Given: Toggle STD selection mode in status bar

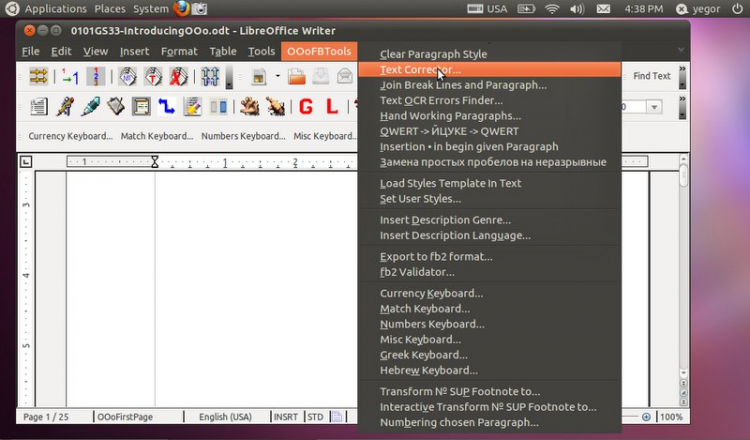Looking at the screenshot, I should (x=315, y=417).
